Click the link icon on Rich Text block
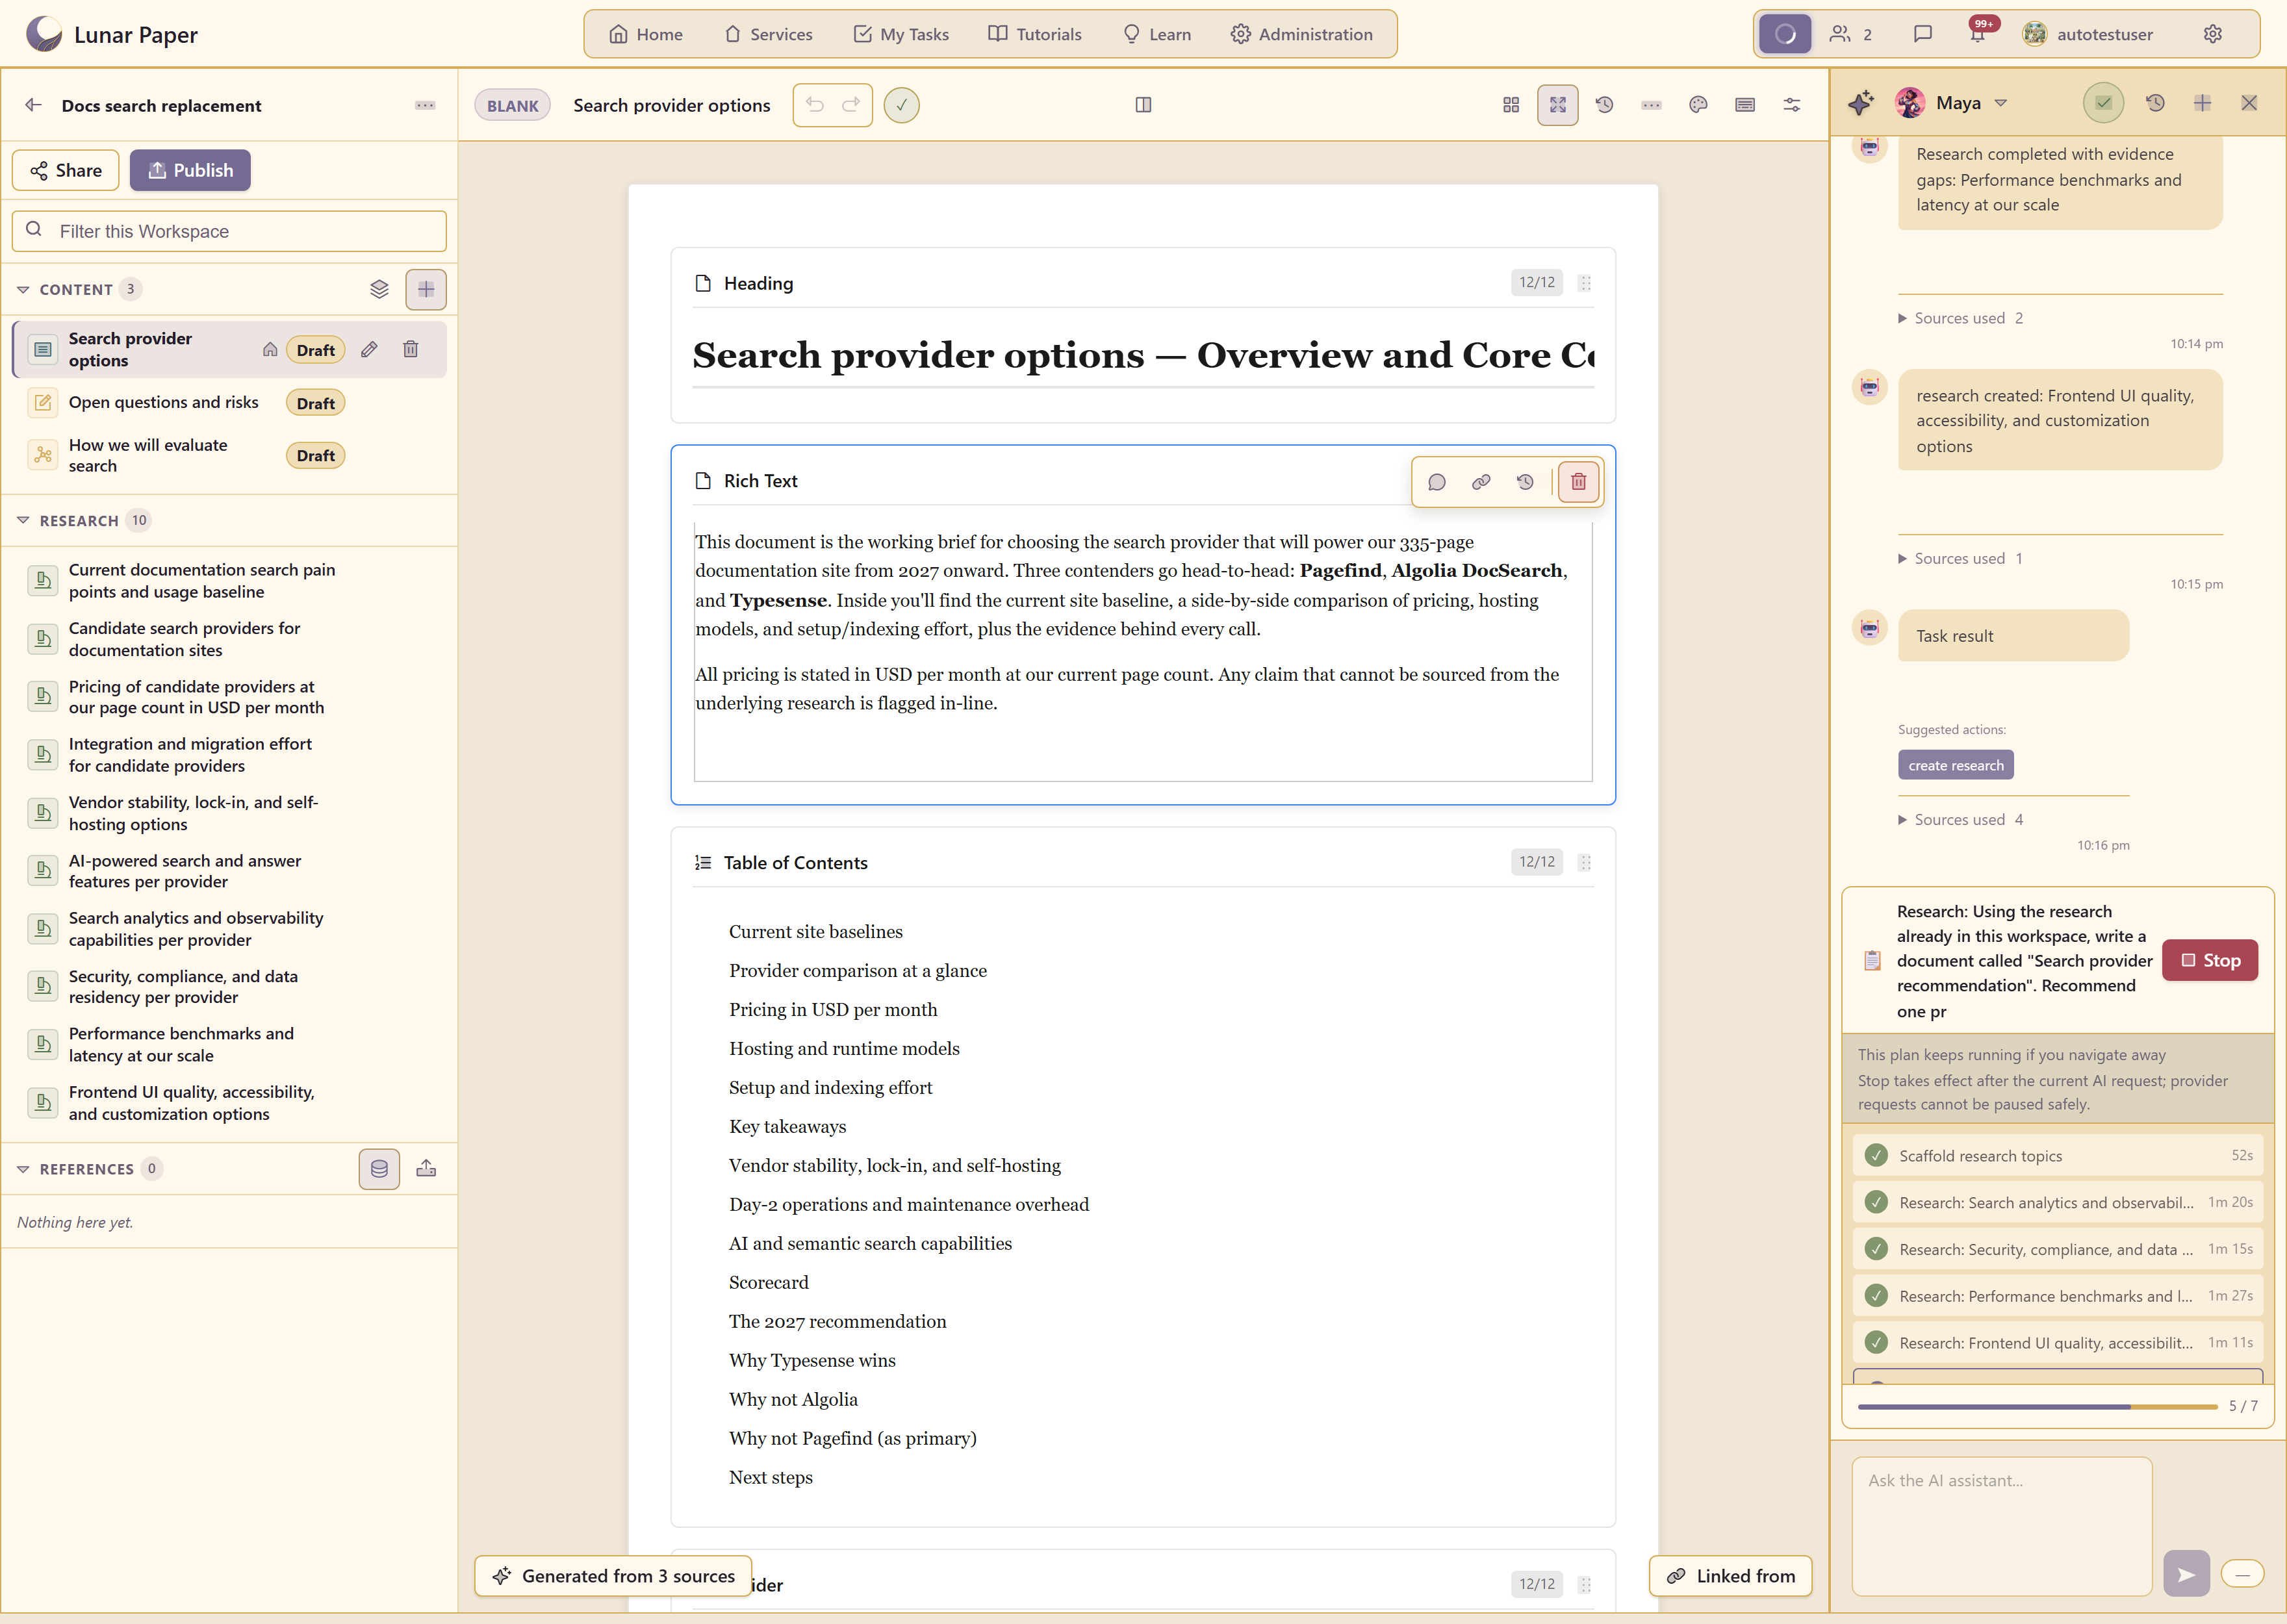 coord(1480,482)
